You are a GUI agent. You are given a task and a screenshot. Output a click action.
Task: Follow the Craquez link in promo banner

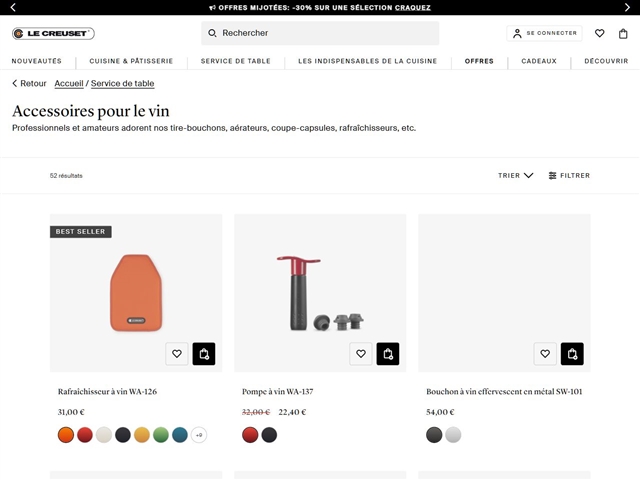tap(413, 8)
